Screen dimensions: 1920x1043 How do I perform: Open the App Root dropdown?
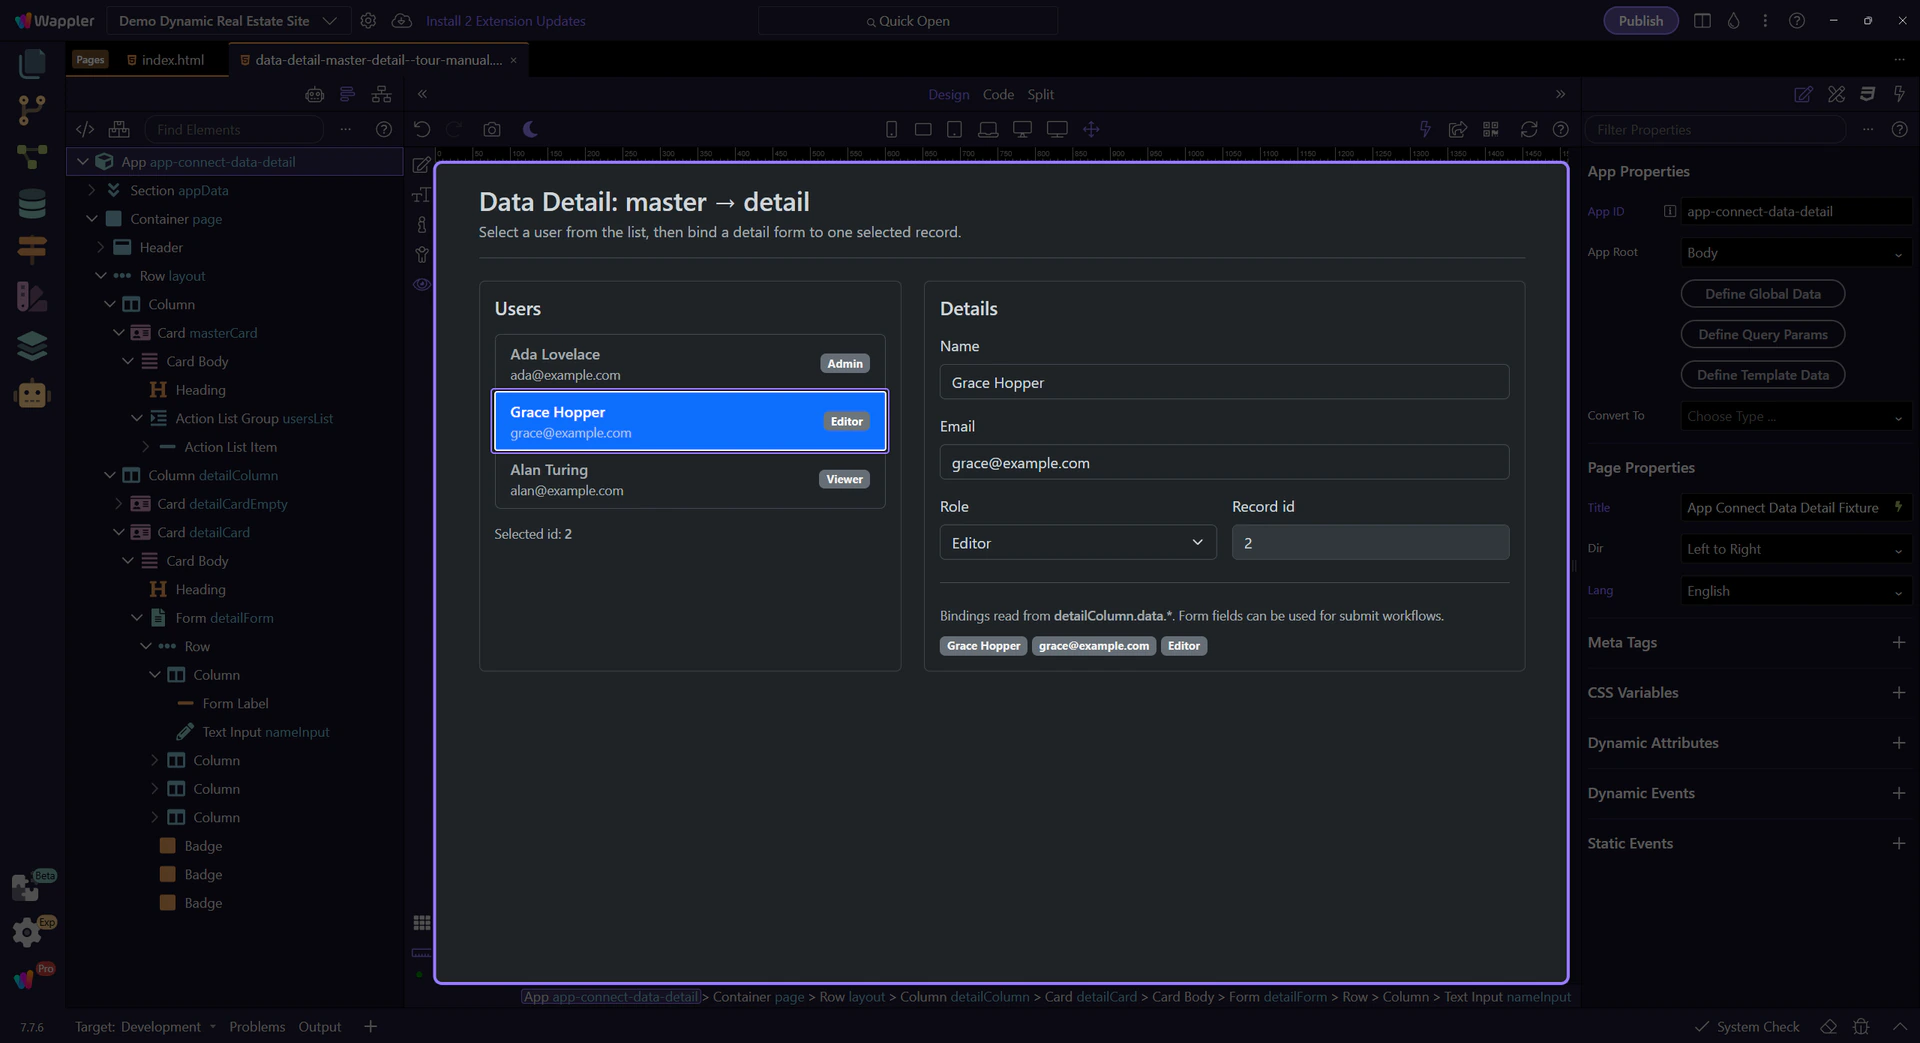[x=1795, y=253]
